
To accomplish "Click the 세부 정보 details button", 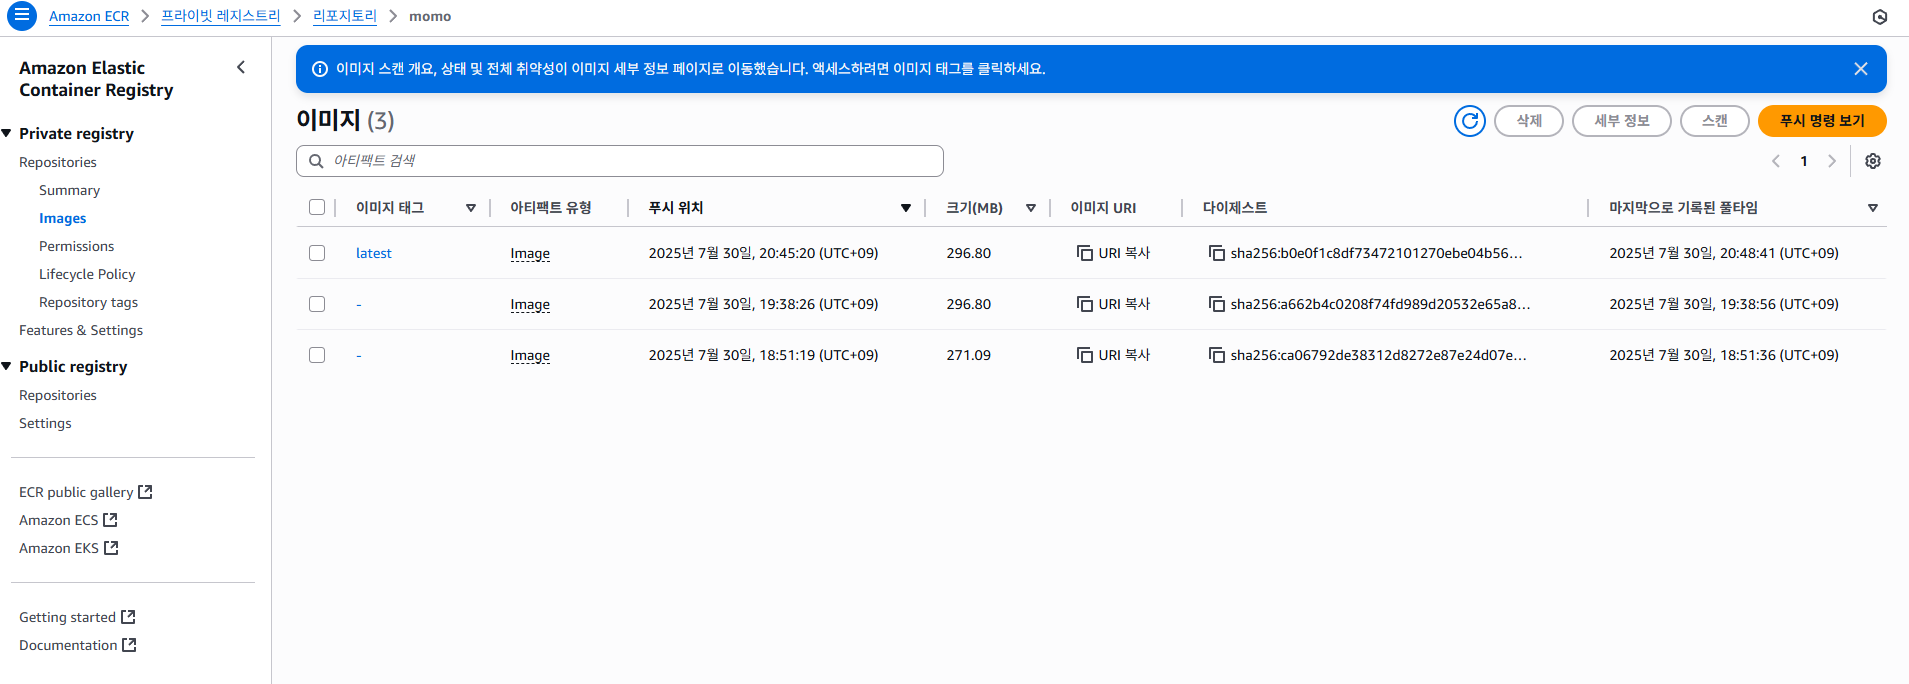I will pos(1621,121).
